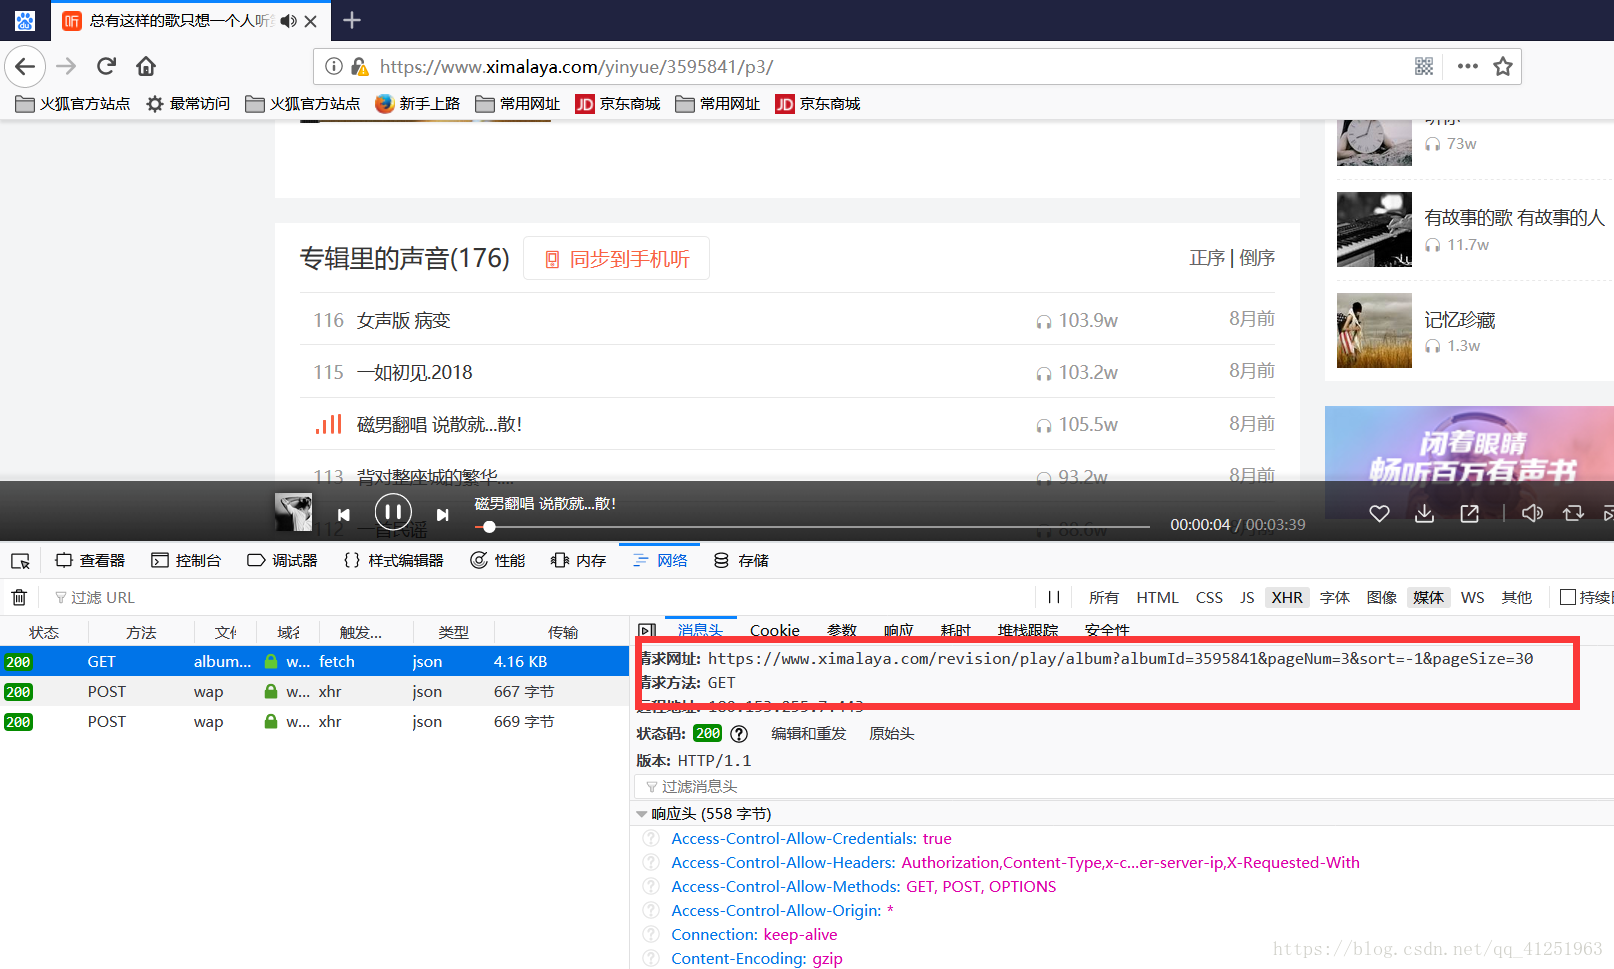Show site information icon in address bar

[x=334, y=66]
